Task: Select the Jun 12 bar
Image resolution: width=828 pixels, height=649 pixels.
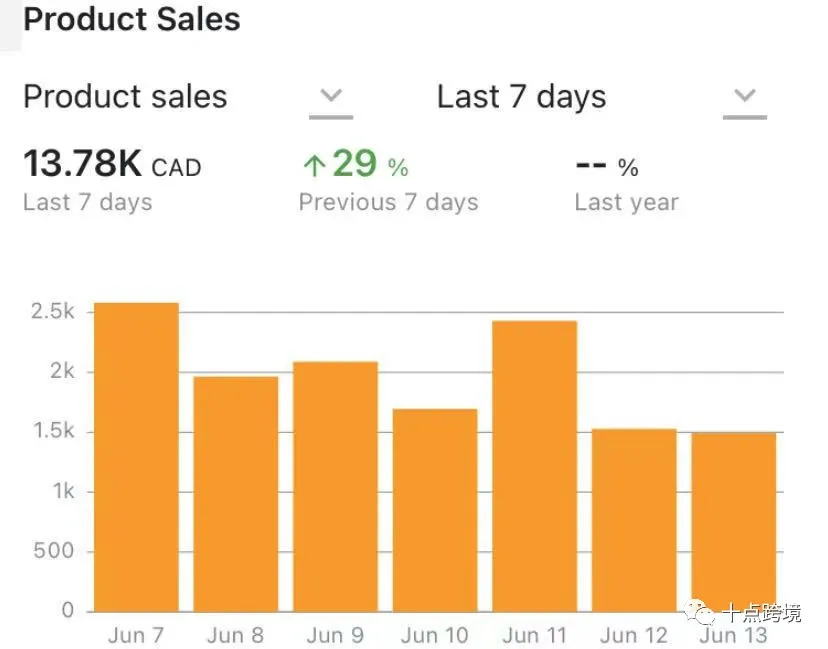Action: [x=634, y=521]
